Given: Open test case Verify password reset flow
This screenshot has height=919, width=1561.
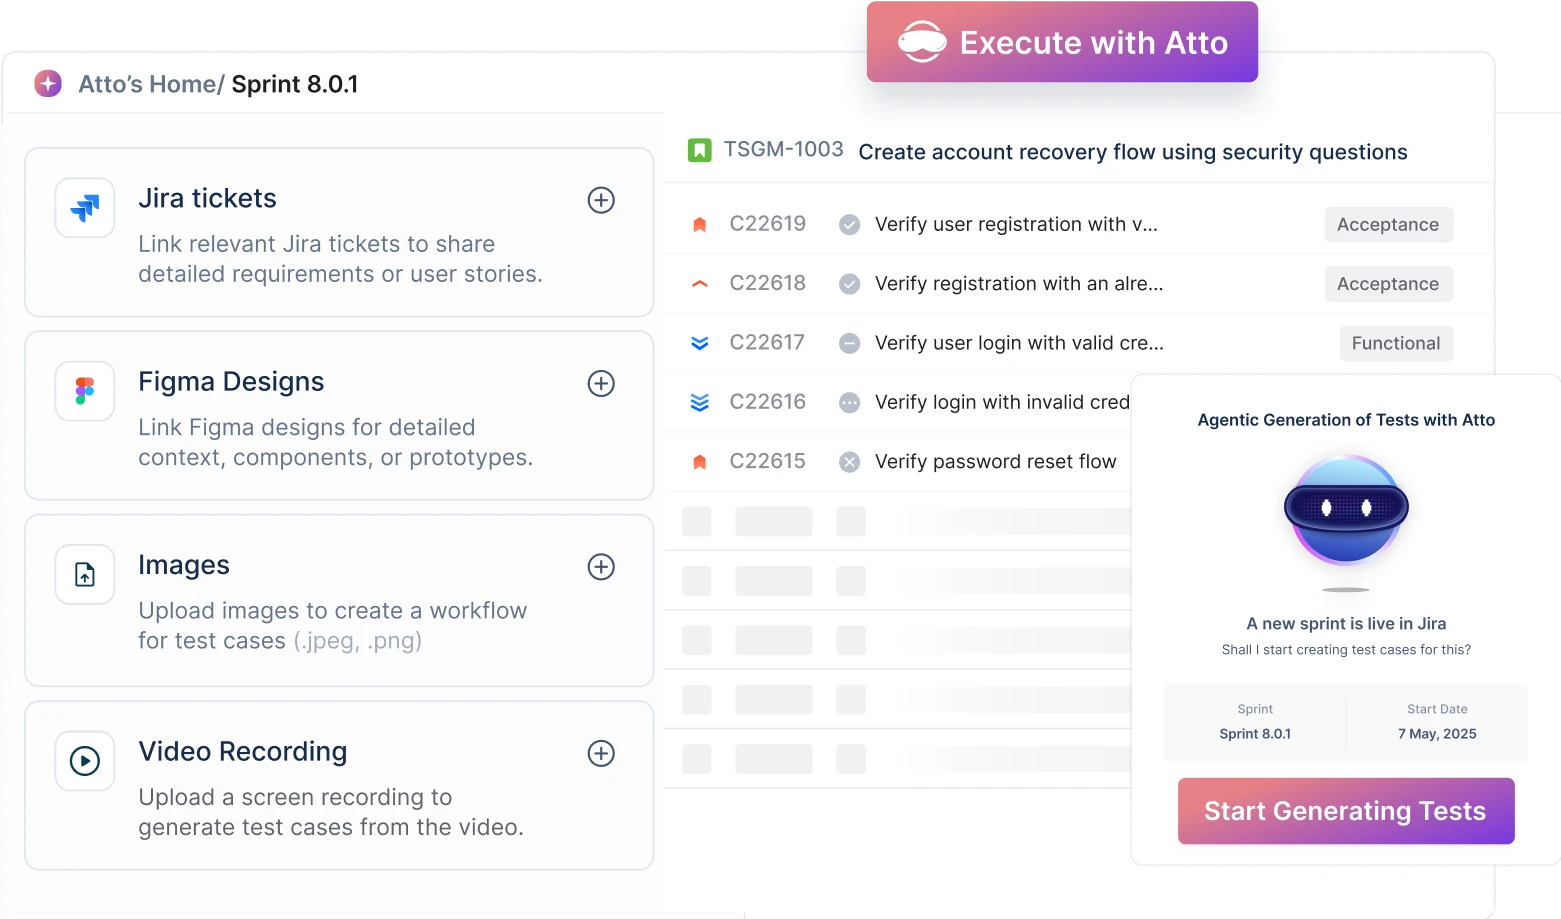Looking at the screenshot, I should coord(995,462).
